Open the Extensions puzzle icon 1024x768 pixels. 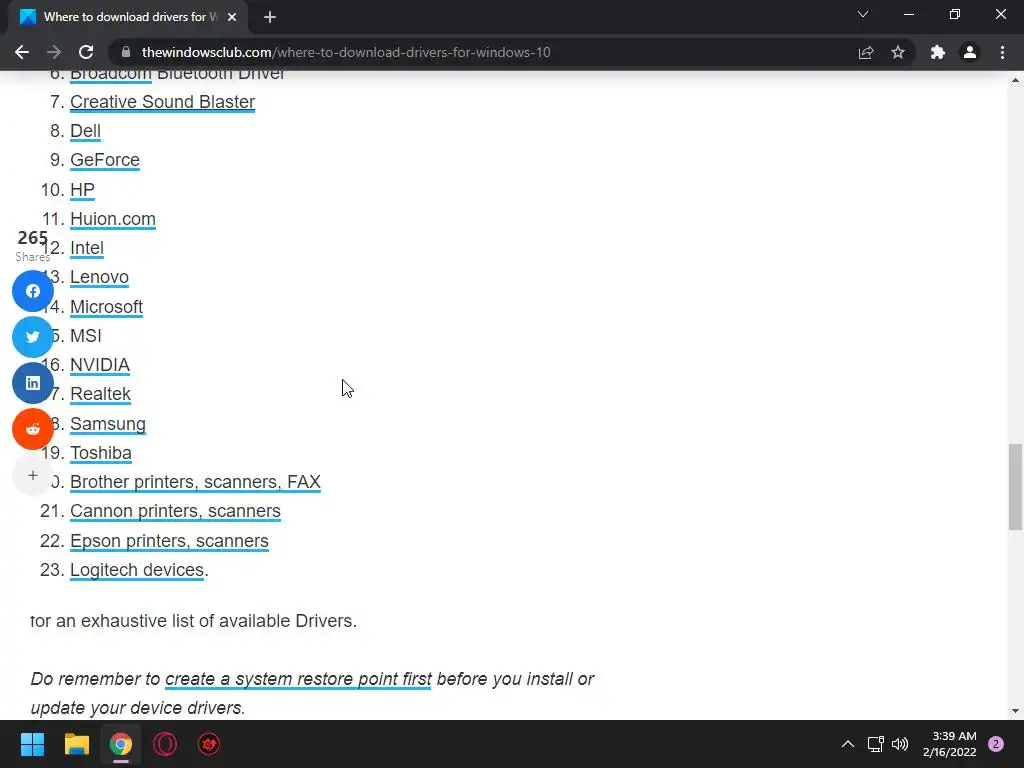point(938,52)
